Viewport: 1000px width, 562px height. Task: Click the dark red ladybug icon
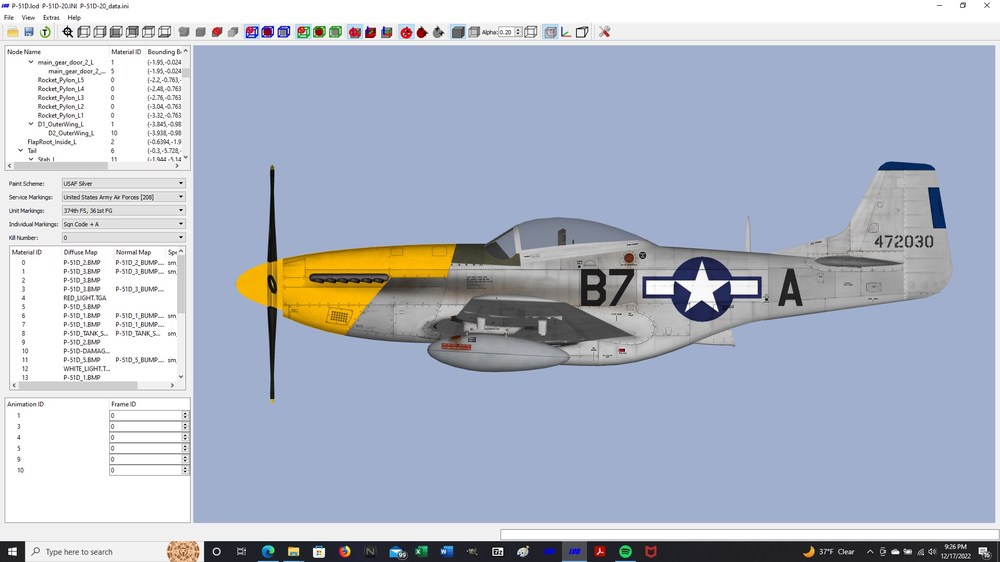pyautogui.click(x=422, y=32)
